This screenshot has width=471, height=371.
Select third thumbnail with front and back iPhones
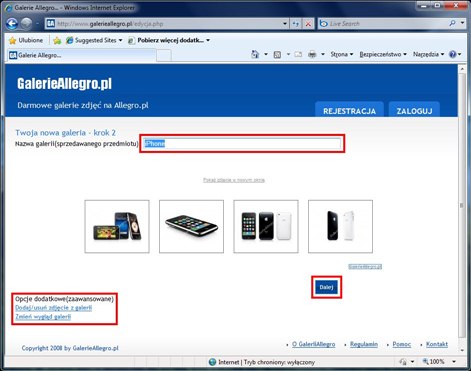coord(266,226)
